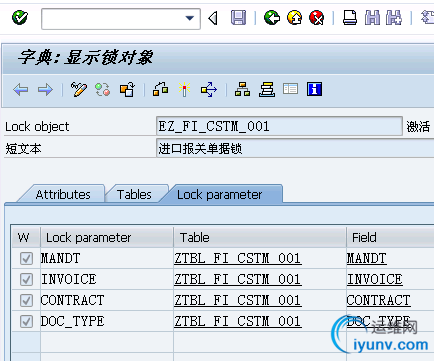
Task: Click the Field column header
Action: [390, 237]
